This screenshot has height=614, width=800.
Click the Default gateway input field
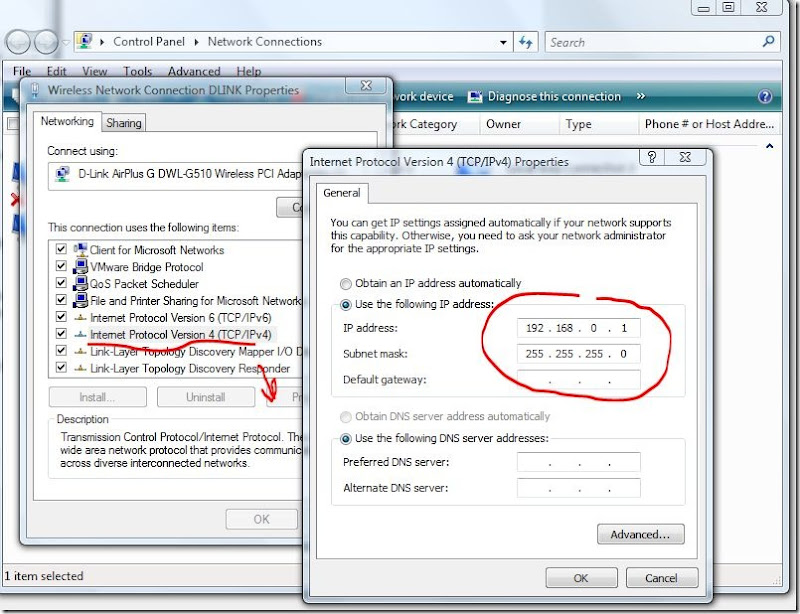pos(579,379)
